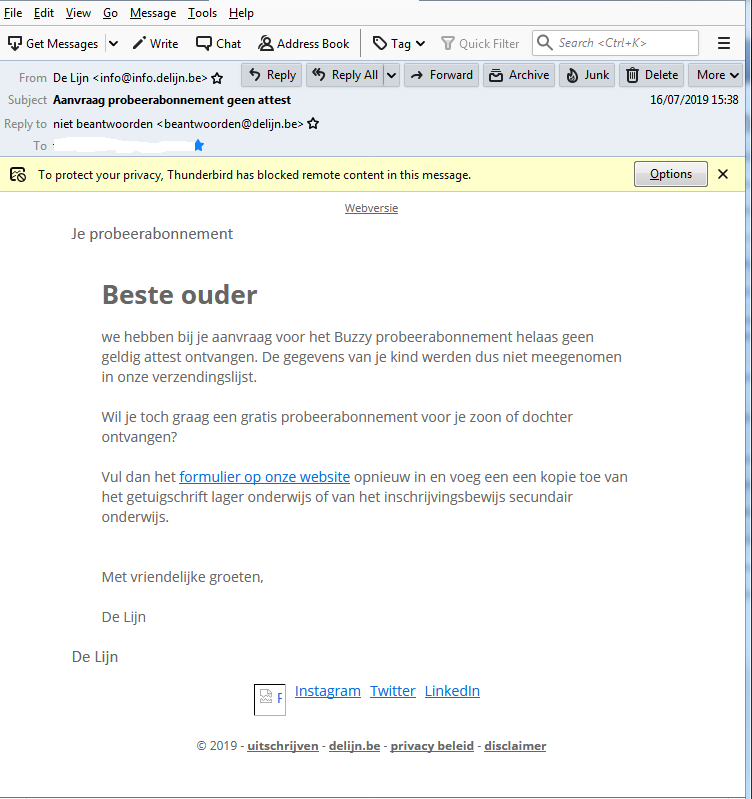Open the Tools menu
Screen dimensions: 752x799
(x=202, y=13)
